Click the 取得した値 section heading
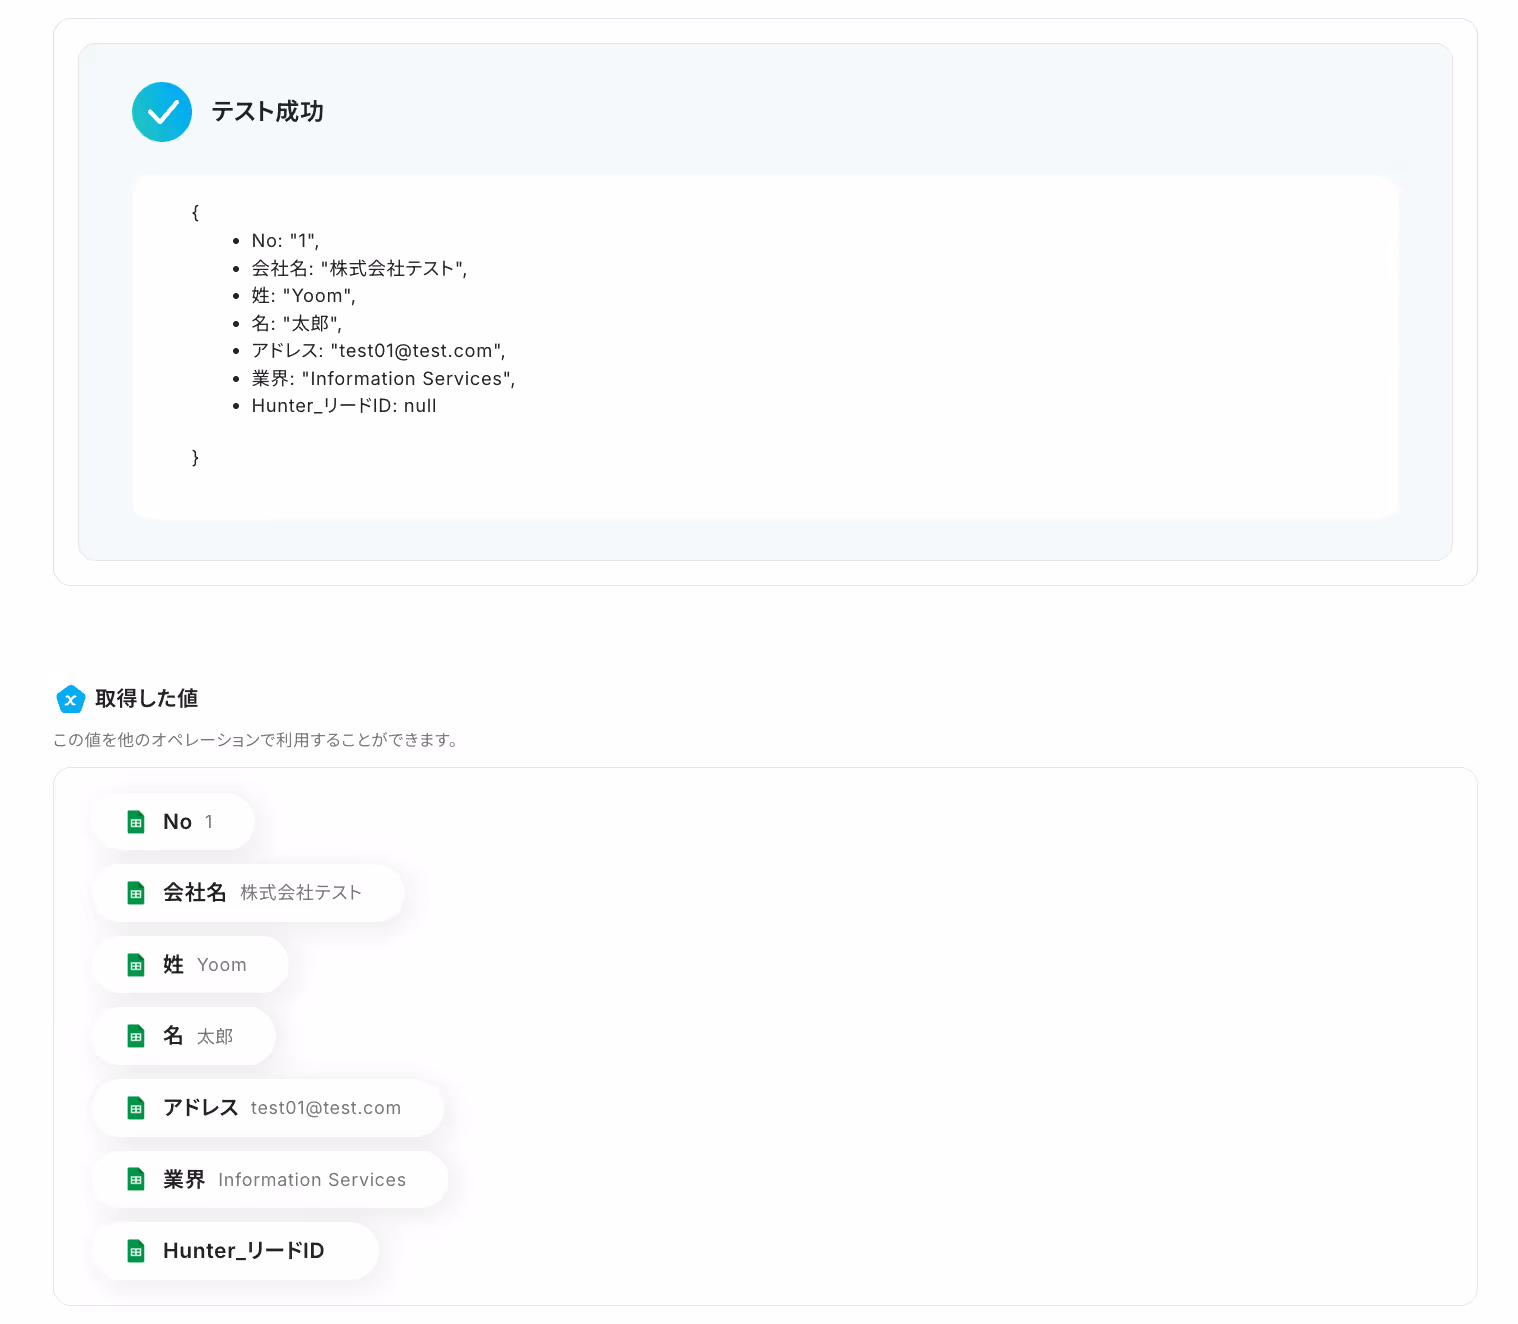 click(147, 699)
